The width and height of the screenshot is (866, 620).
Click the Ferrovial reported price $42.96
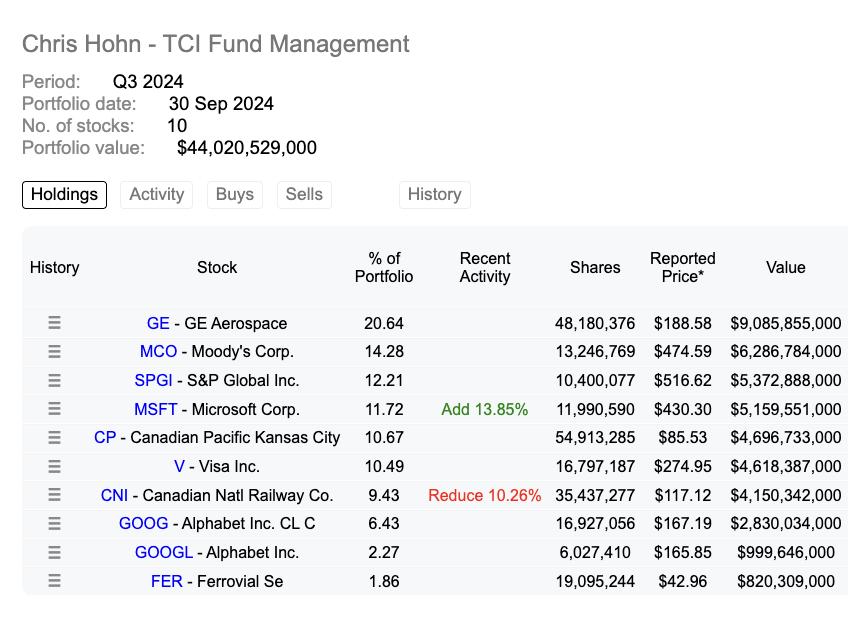[x=683, y=581]
